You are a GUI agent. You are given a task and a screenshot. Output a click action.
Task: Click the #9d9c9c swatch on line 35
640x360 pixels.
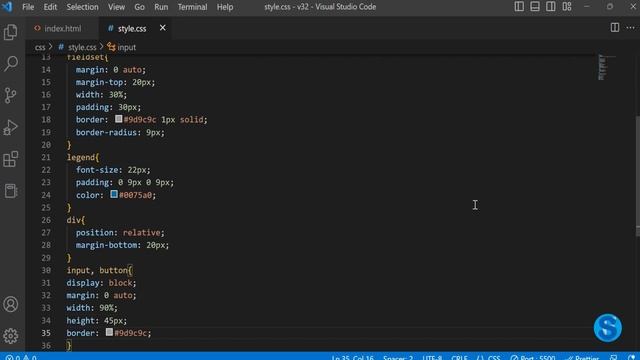(x=109, y=332)
